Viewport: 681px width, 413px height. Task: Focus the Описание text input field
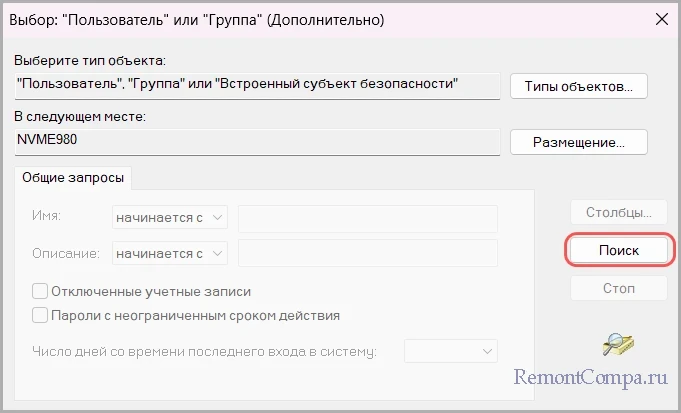(x=368, y=253)
